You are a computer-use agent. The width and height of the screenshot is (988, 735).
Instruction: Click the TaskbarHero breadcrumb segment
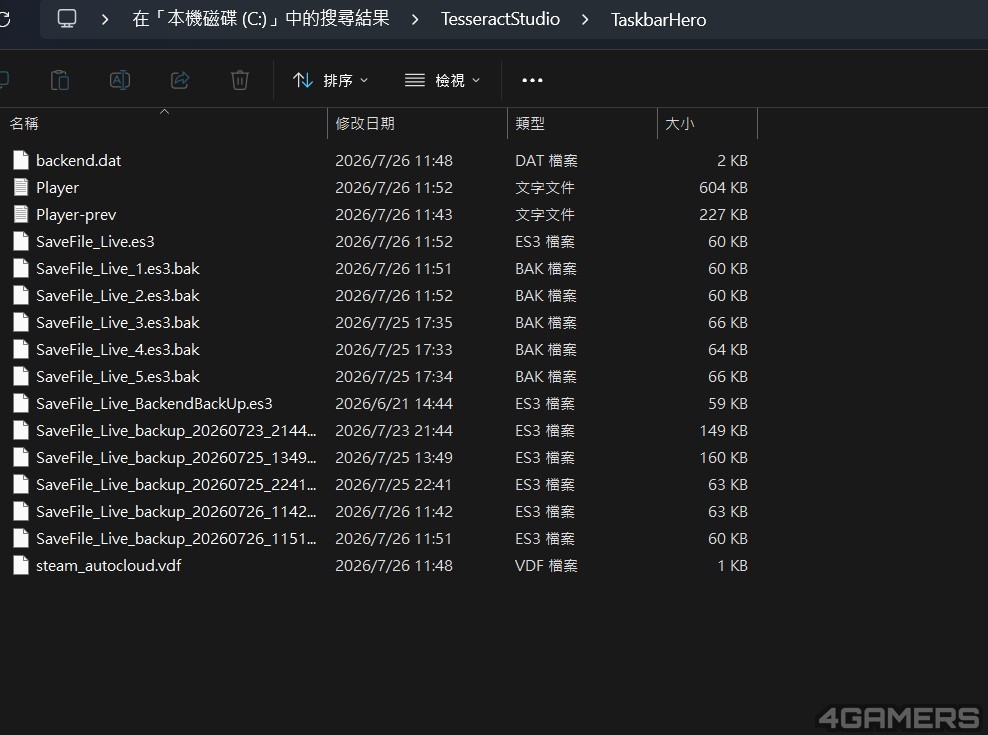(658, 20)
